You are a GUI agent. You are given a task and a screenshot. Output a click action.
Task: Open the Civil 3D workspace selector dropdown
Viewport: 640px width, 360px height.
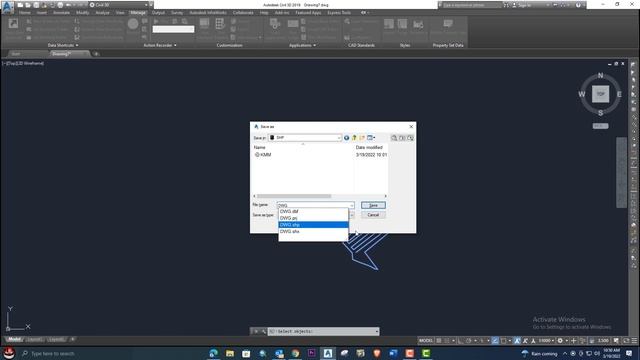click(x=118, y=5)
